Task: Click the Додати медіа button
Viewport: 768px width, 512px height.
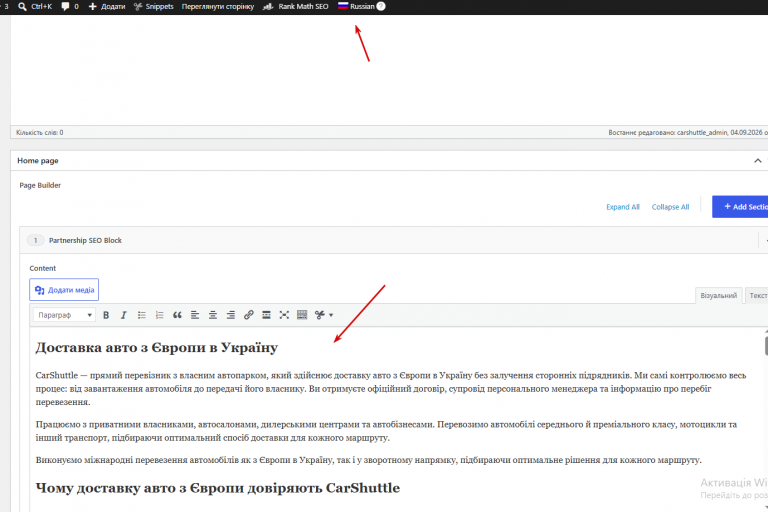Action: (64, 290)
